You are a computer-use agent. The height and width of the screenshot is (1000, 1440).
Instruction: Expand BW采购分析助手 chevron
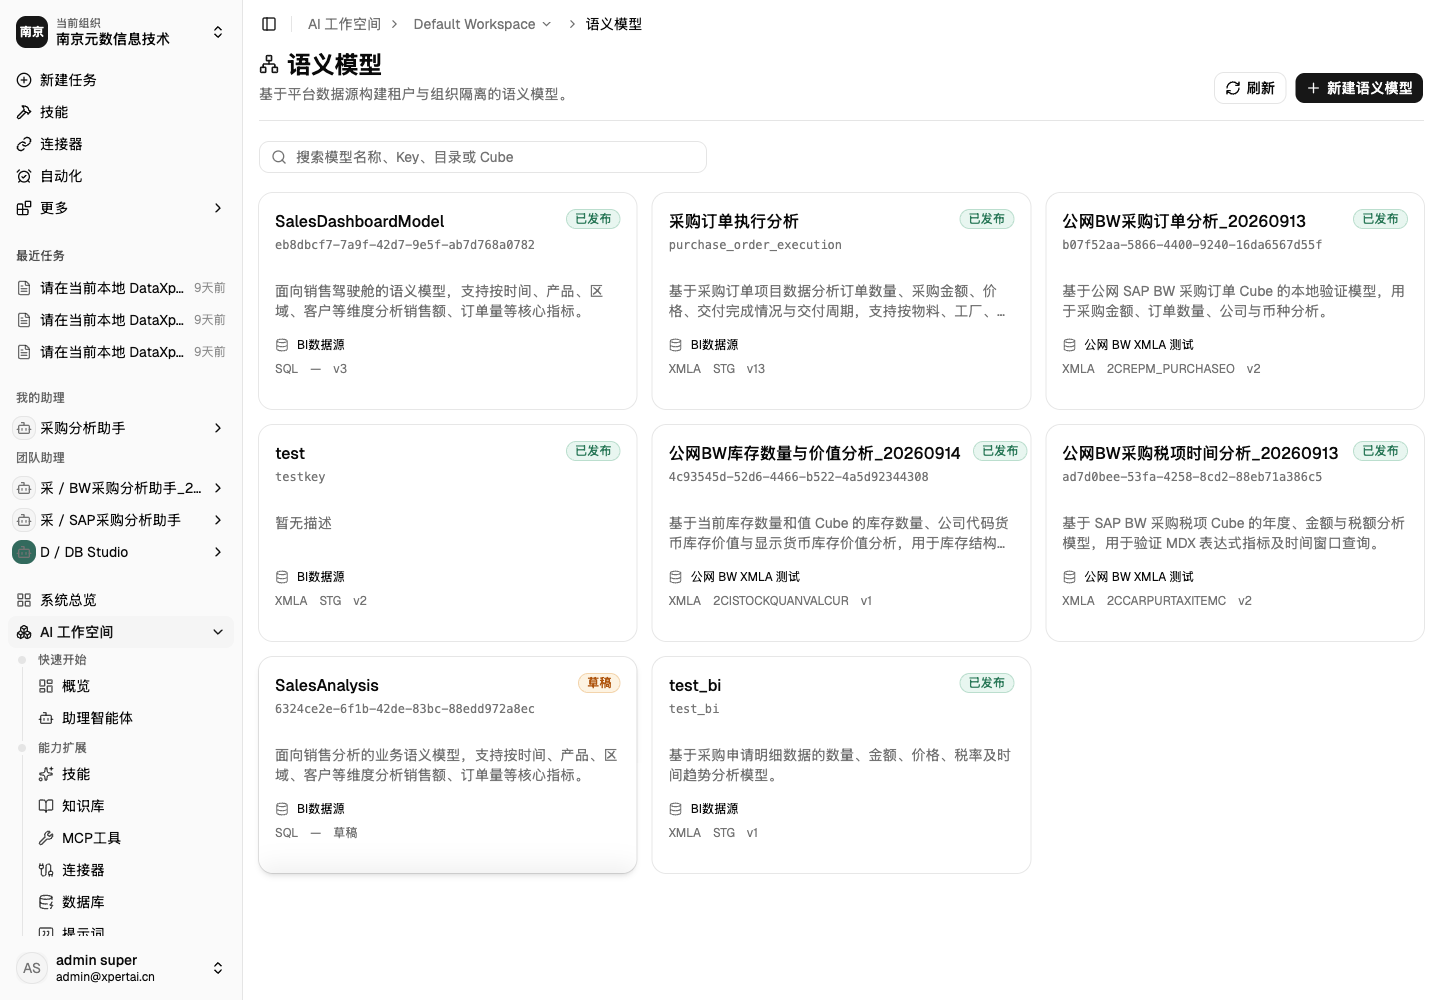tap(218, 488)
